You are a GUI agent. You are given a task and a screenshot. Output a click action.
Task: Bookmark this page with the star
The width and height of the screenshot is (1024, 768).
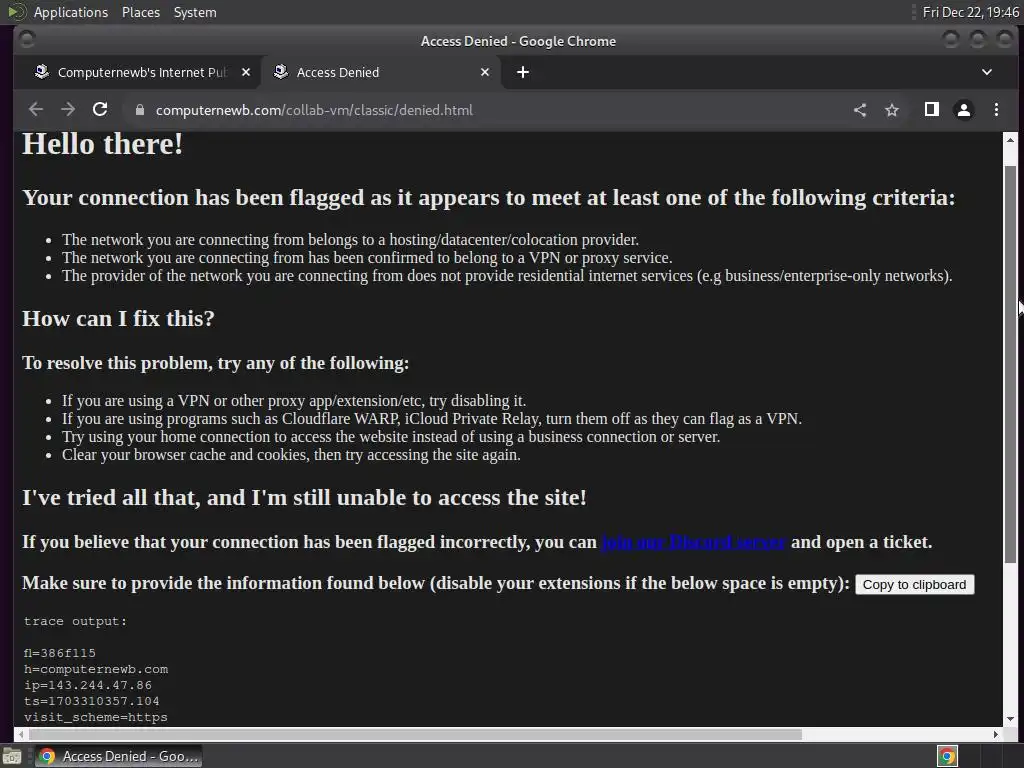tap(892, 110)
